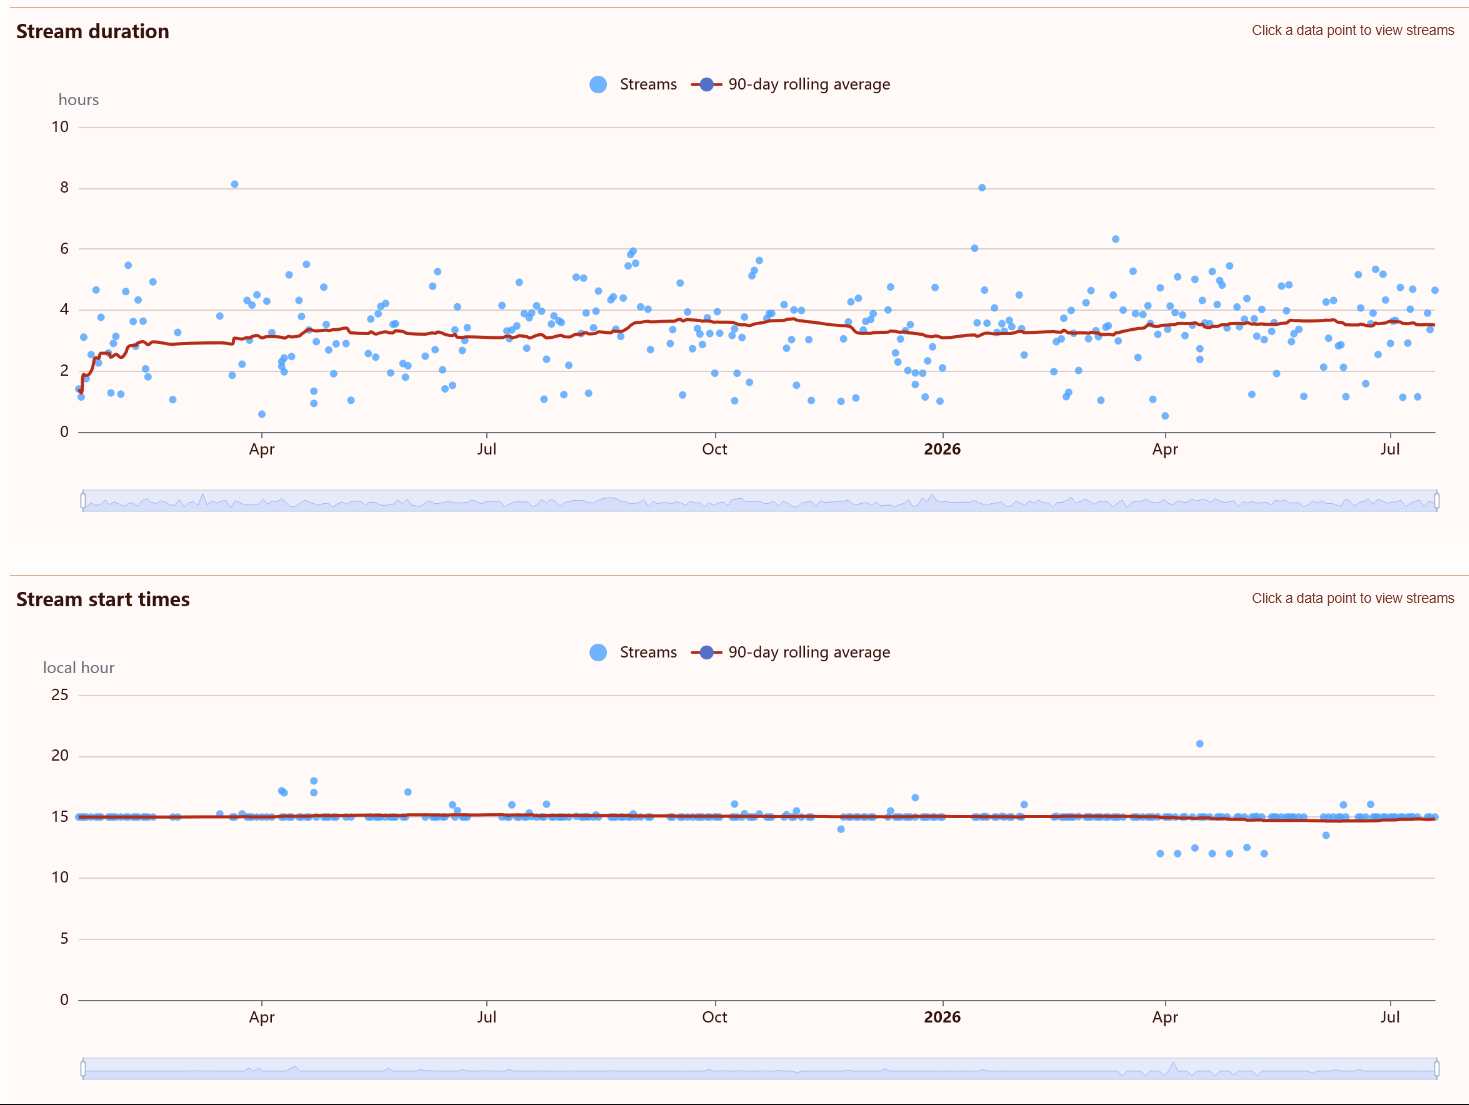Viewport: 1469px width, 1105px height.
Task: Select the left handle of Stream start times zoom slider
Action: 83,1069
